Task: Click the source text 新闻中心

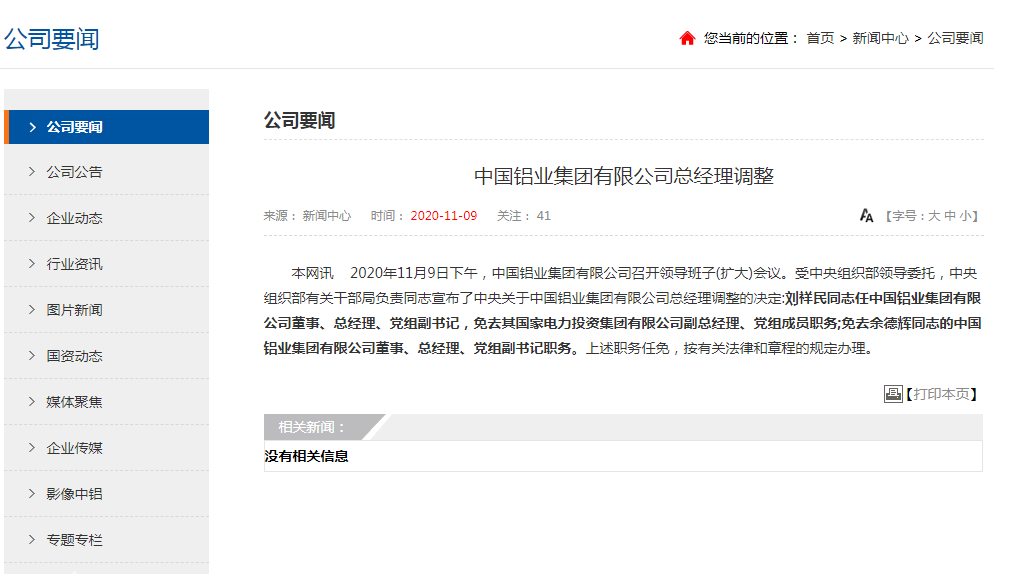Action: pos(326,216)
